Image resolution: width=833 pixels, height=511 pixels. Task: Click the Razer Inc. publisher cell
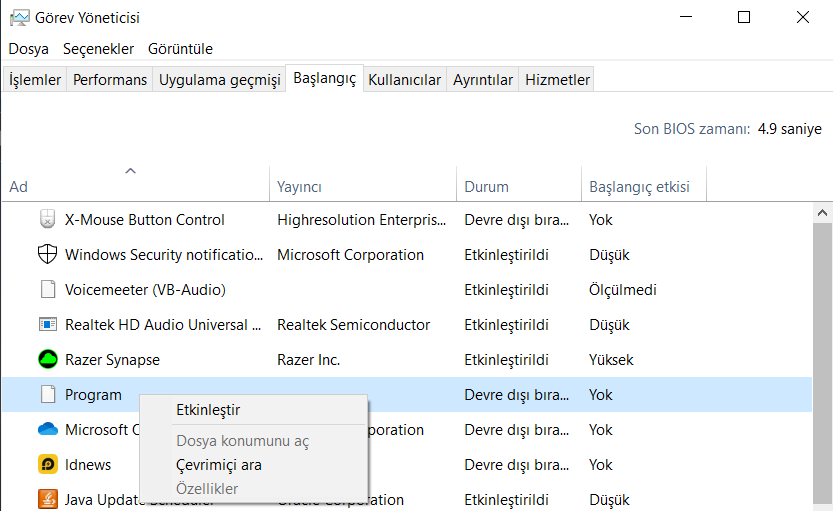(x=308, y=360)
